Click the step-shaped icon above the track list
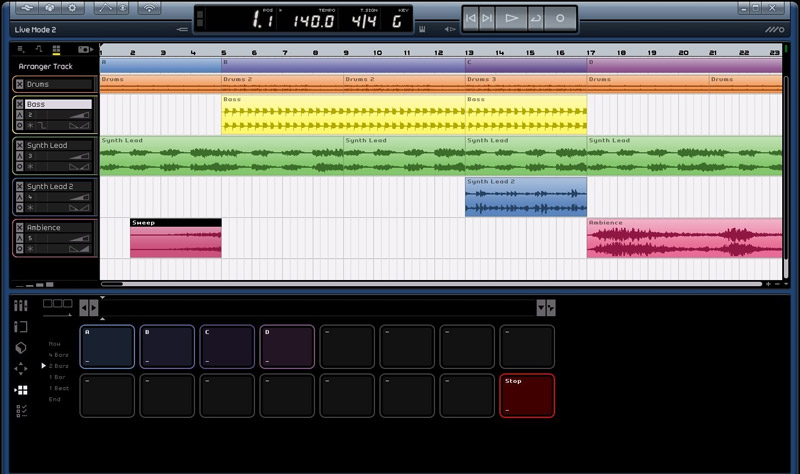 point(39,49)
